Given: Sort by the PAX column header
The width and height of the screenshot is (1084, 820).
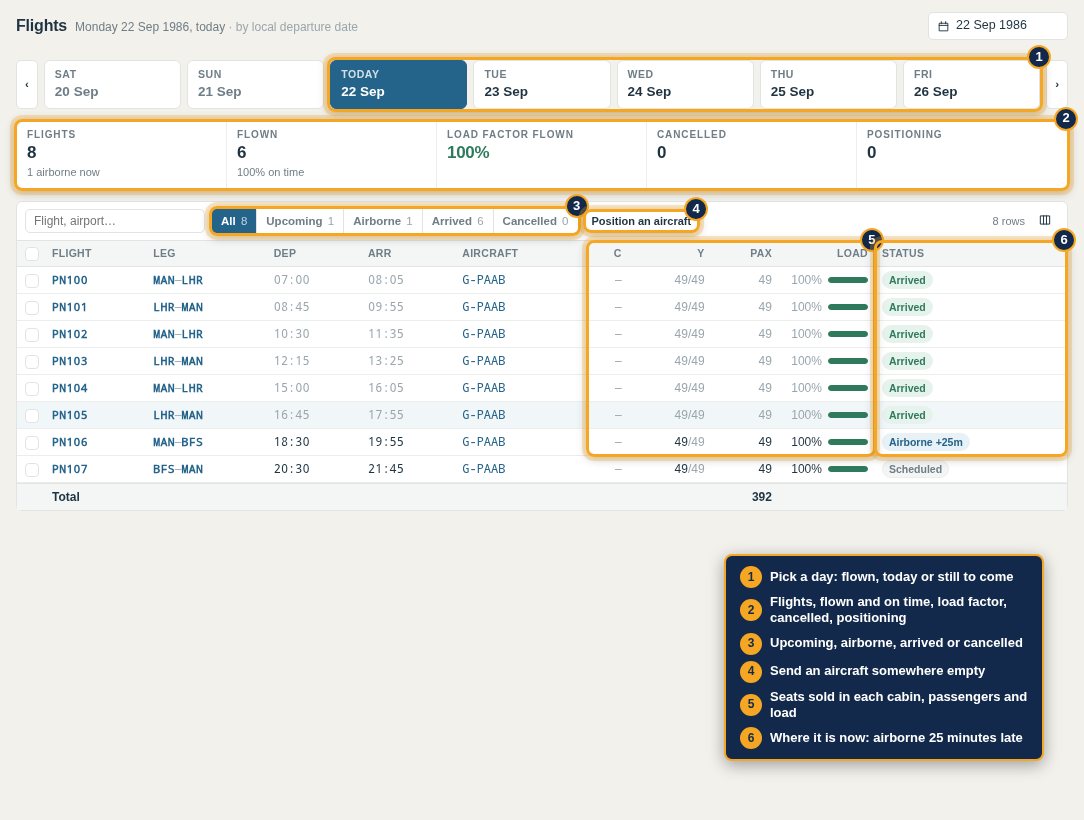Looking at the screenshot, I should pos(760,253).
